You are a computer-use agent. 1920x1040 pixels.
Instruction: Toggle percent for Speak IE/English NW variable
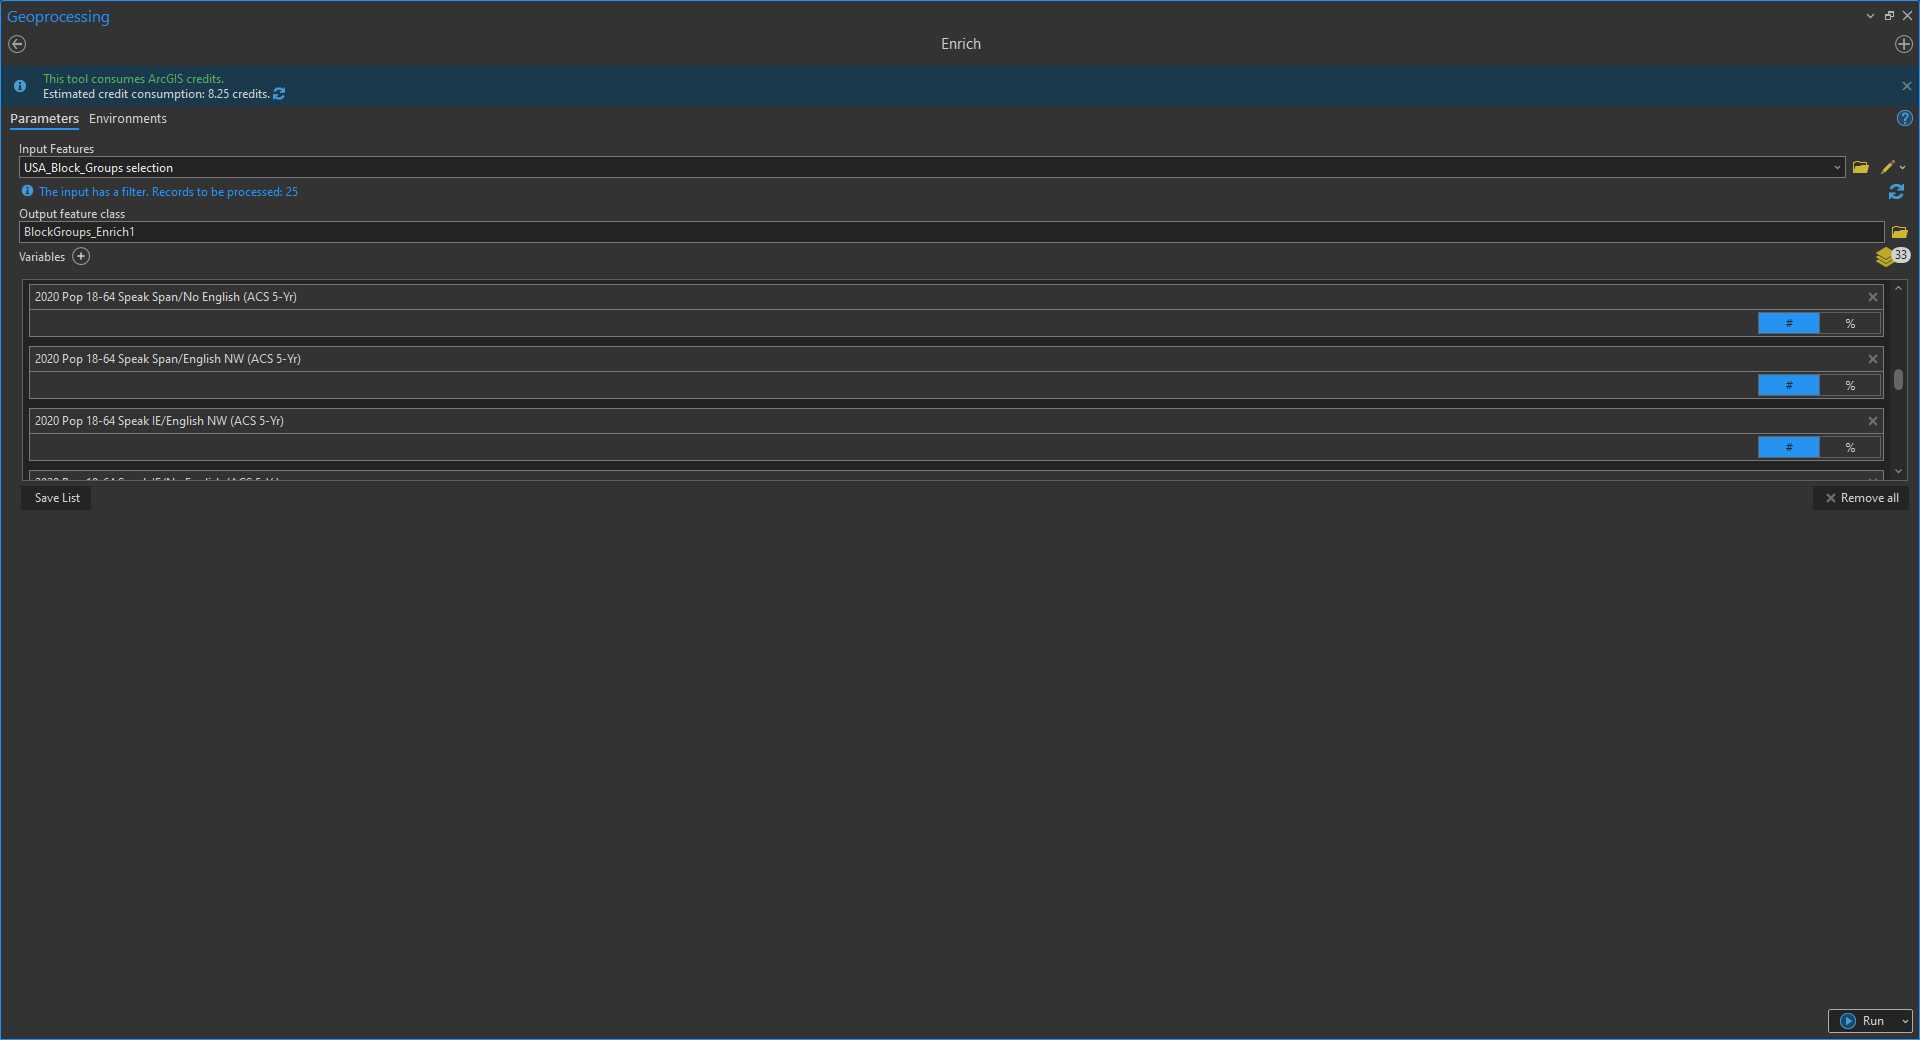[1850, 448]
